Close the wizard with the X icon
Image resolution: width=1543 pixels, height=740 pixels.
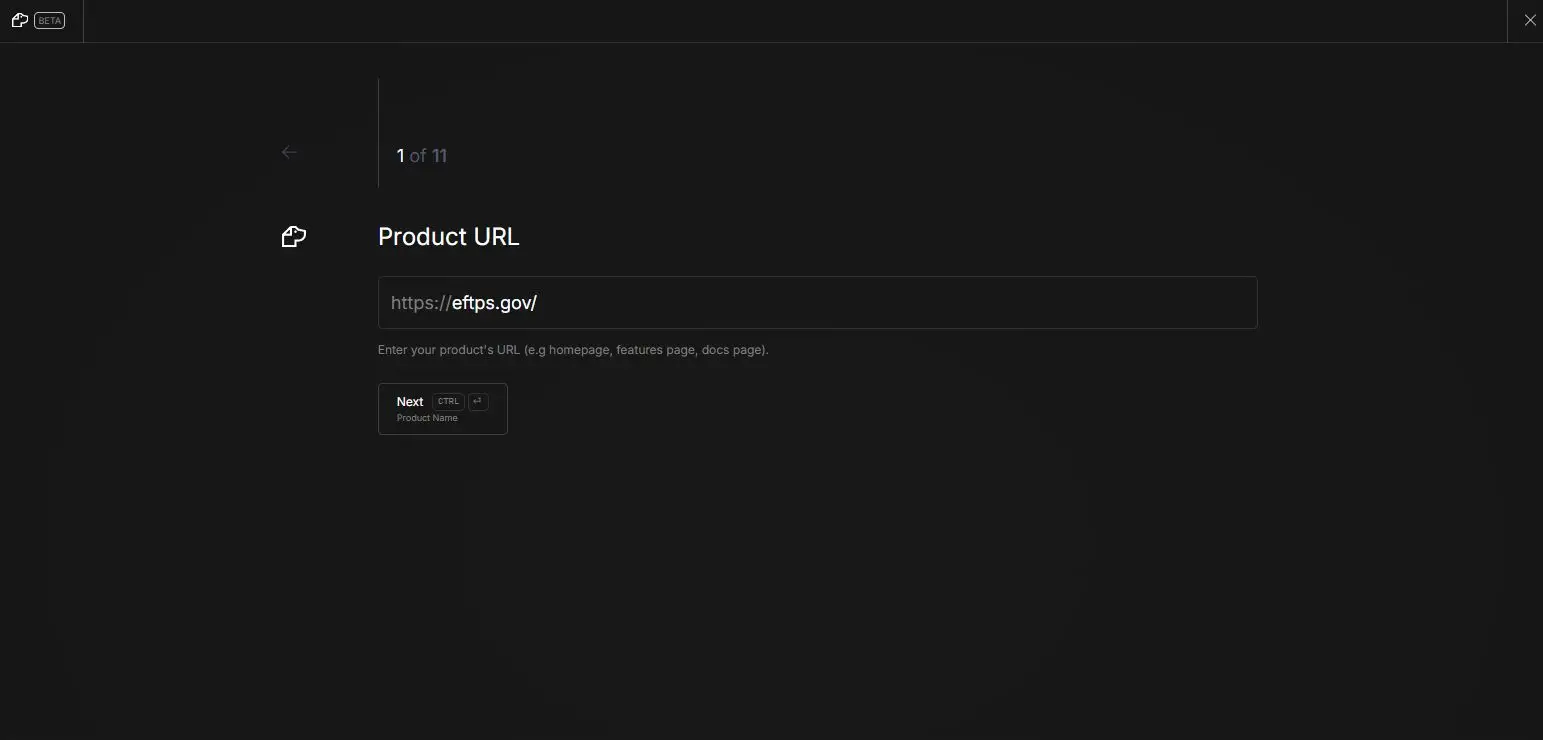pyautogui.click(x=1530, y=20)
